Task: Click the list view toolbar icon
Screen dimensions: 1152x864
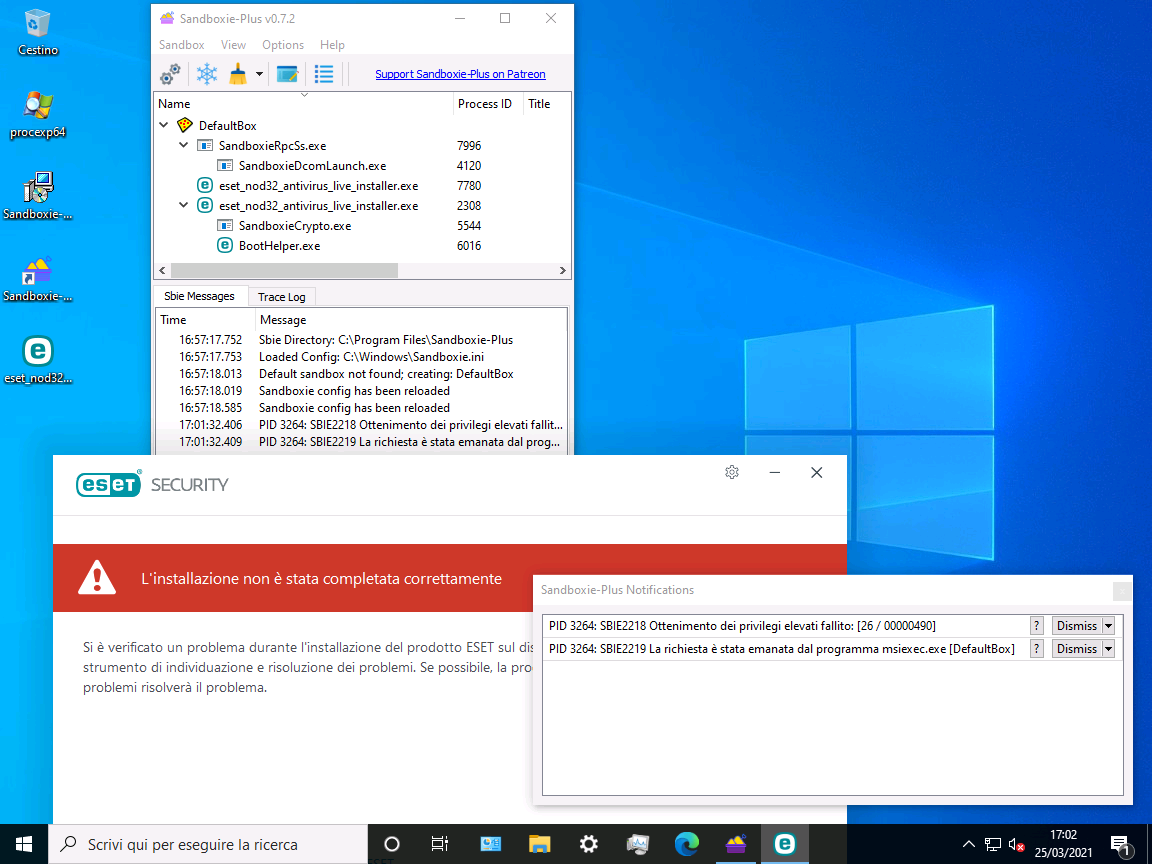Action: tap(324, 73)
